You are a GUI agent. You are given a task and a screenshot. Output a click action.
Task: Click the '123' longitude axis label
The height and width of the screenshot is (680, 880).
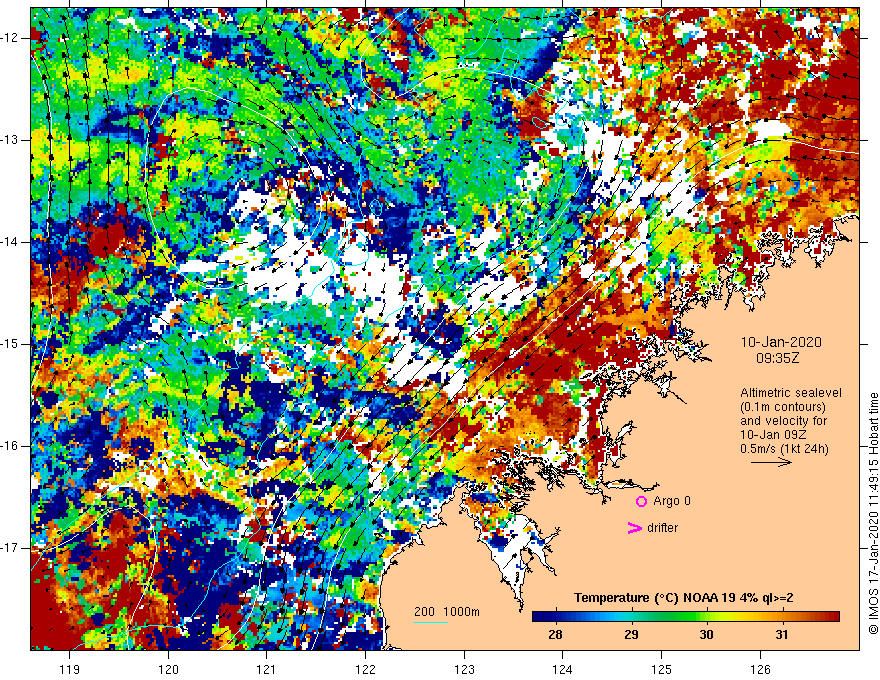[464, 669]
